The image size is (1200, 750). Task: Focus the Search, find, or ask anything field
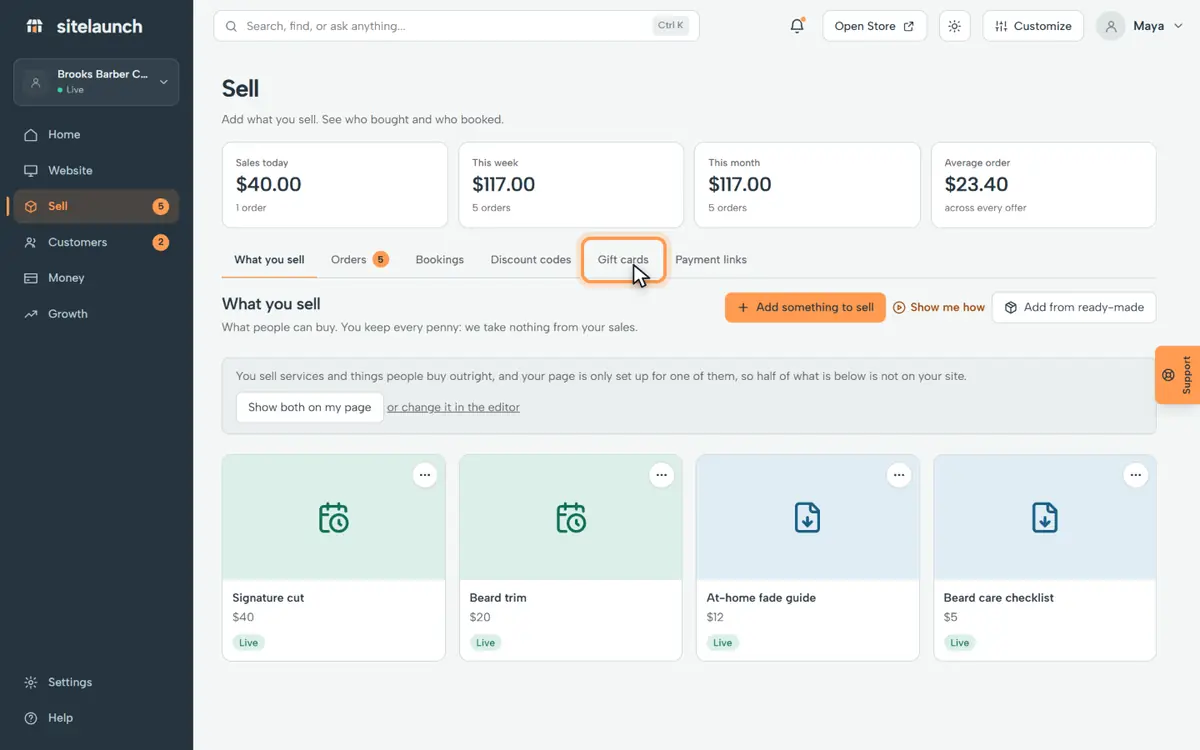tap(456, 26)
